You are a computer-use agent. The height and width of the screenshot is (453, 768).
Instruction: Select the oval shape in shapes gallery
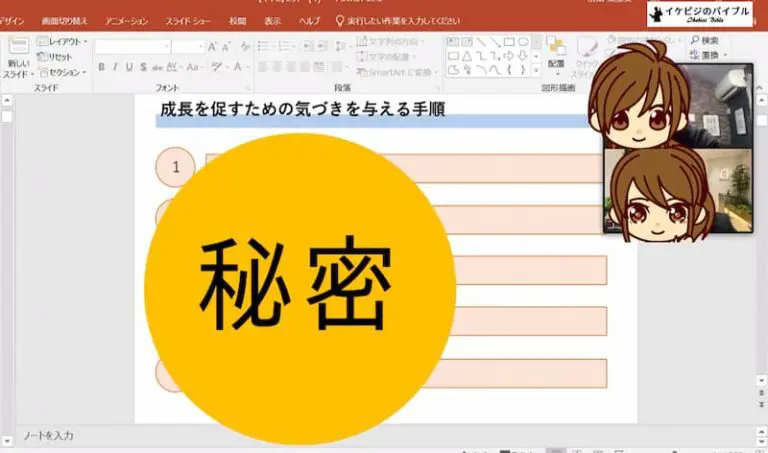523,42
